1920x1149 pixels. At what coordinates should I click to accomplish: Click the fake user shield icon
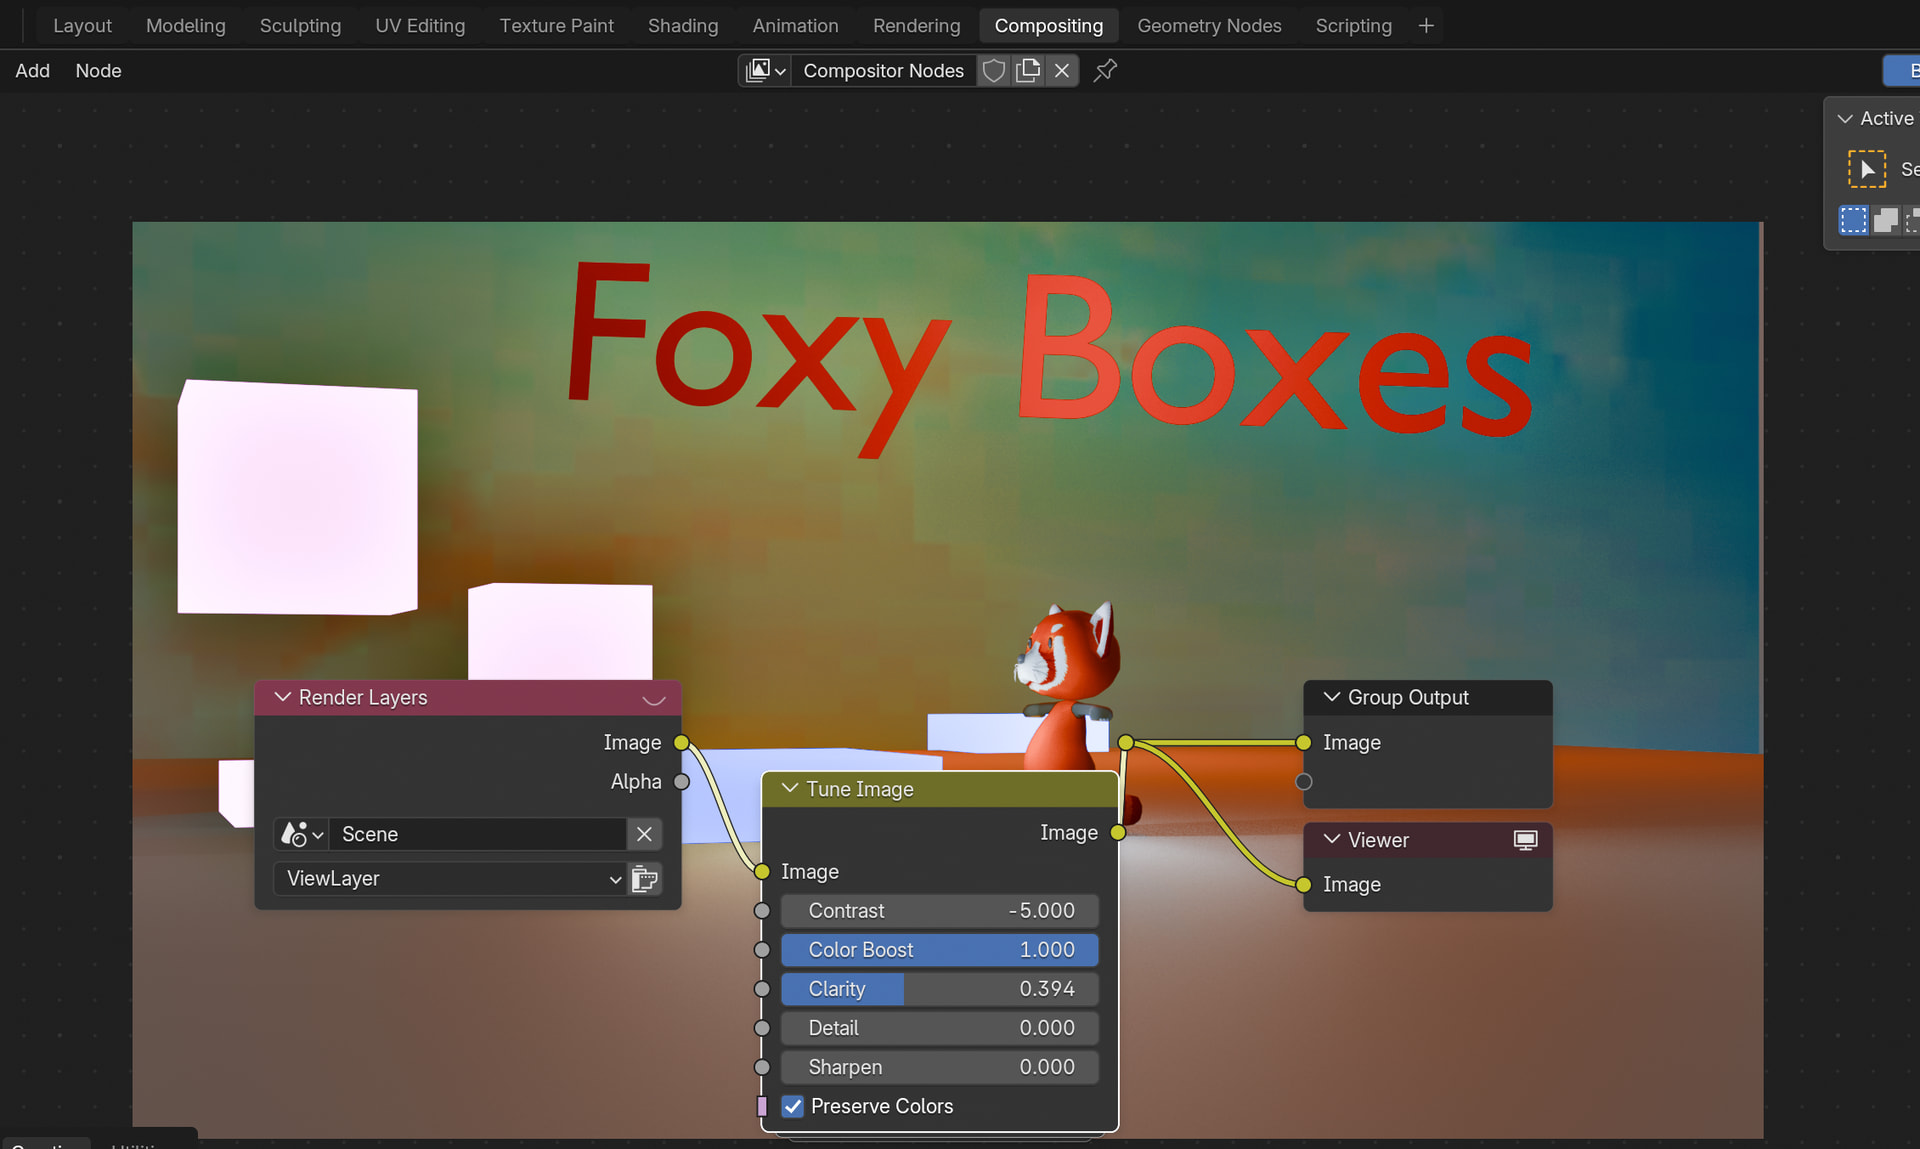tap(993, 71)
